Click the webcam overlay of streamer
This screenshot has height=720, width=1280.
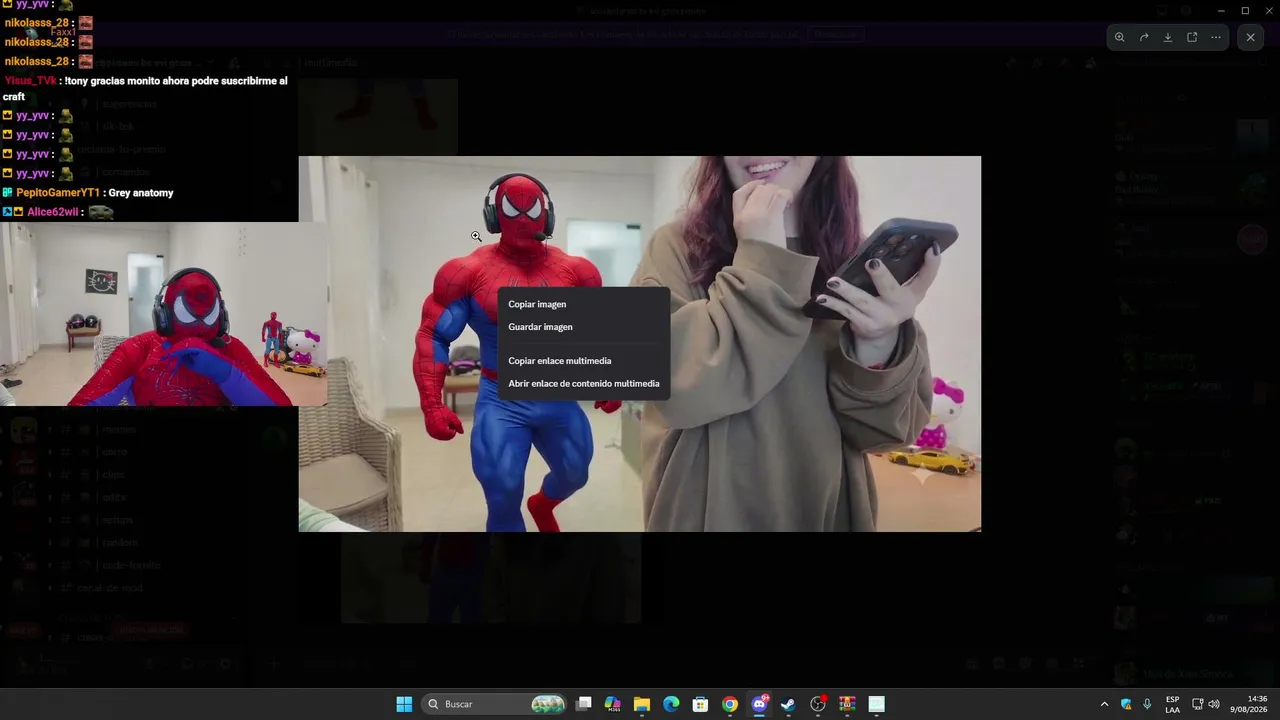(163, 314)
